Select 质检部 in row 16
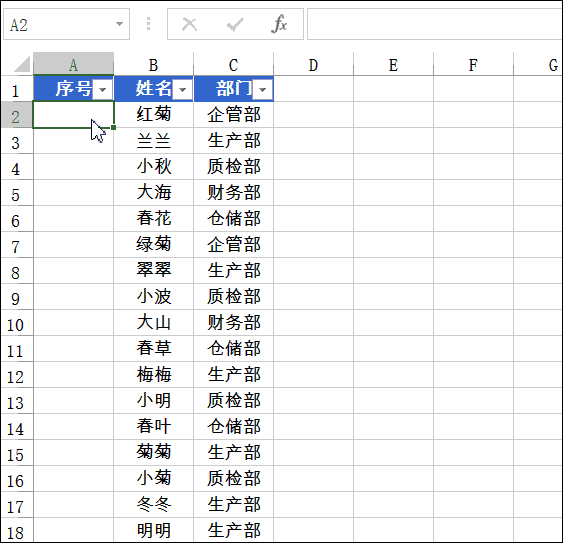The width and height of the screenshot is (563, 543). [x=234, y=479]
